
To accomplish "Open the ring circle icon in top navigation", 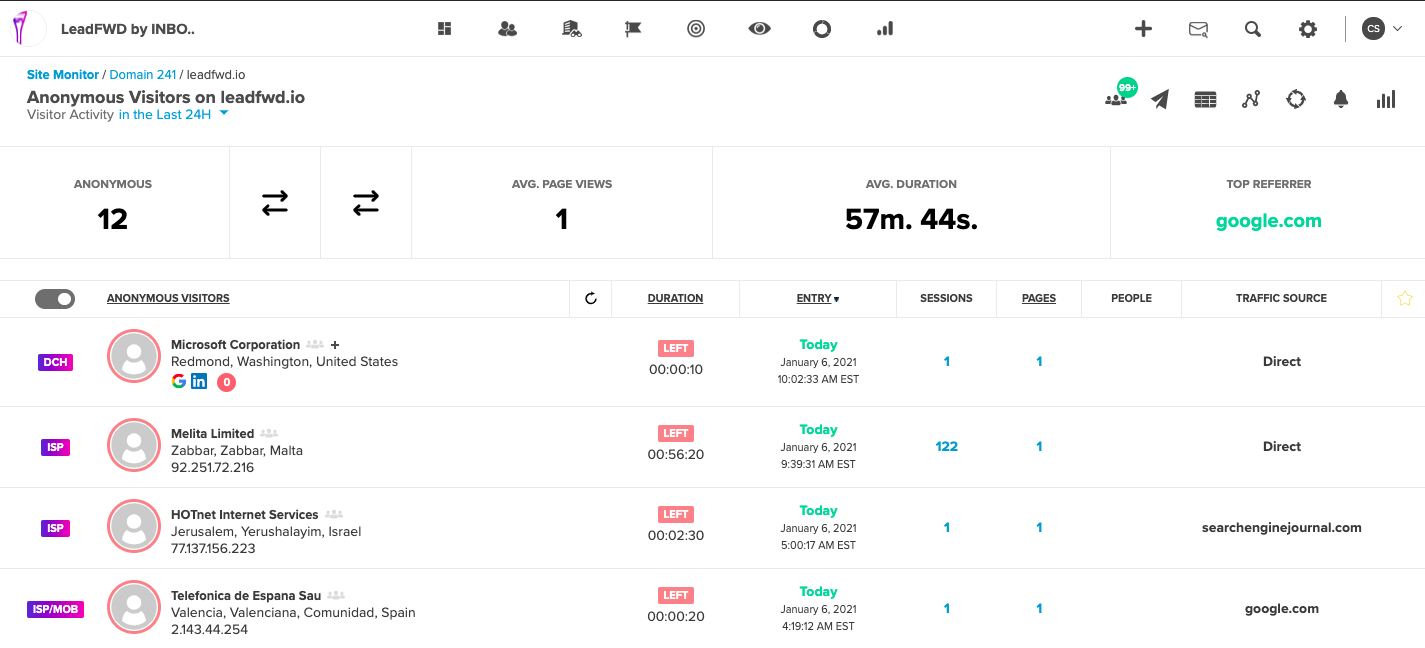I will click(x=822, y=29).
